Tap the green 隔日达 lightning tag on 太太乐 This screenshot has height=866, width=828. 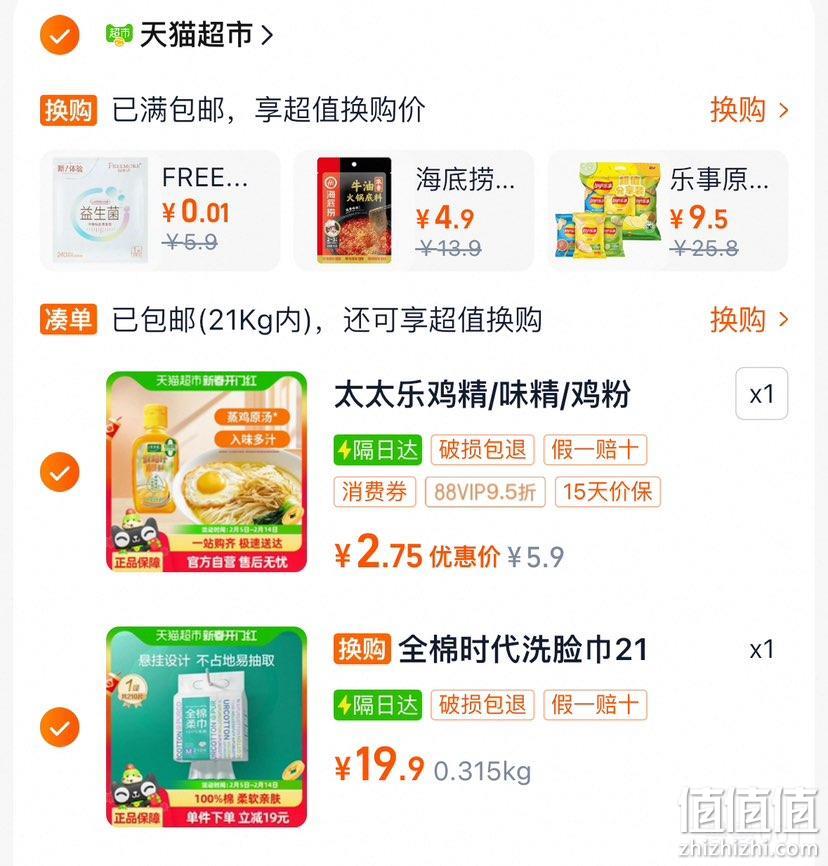point(378,450)
